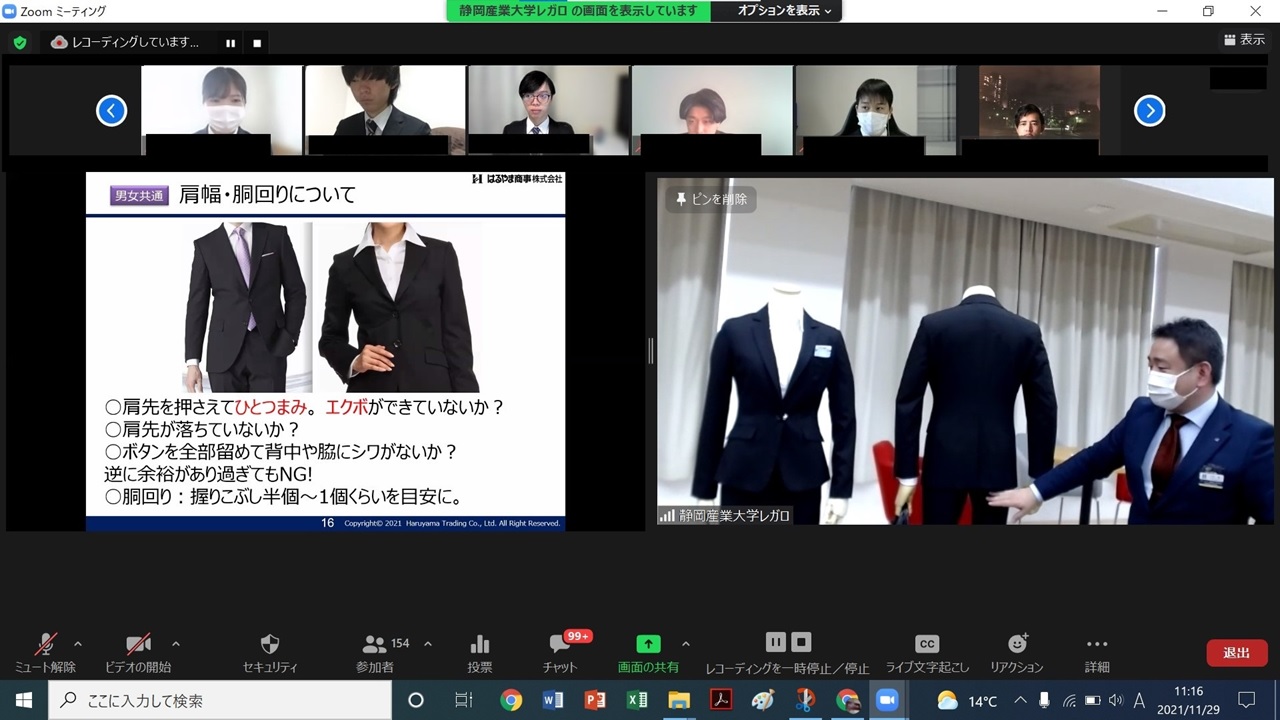Stop recording from top indicator bar
The width and height of the screenshot is (1280, 720).
[257, 43]
